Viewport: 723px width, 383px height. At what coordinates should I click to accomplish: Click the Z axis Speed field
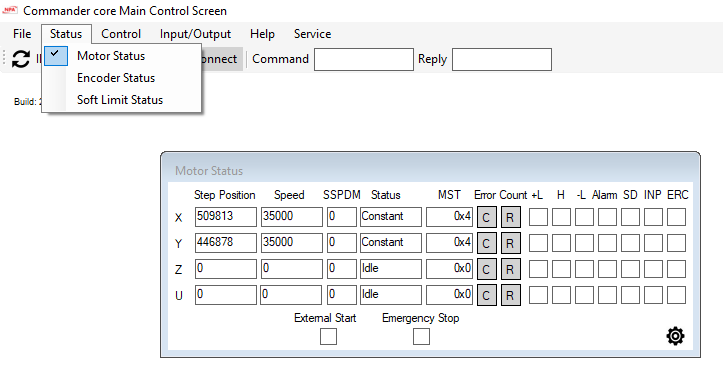(291, 269)
